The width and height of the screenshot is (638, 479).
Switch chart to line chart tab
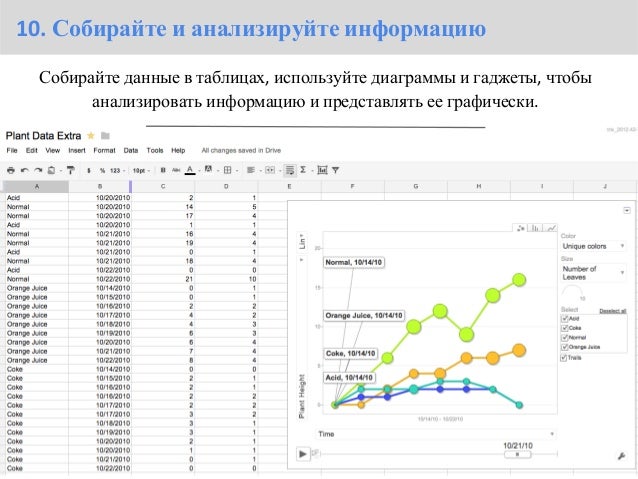coord(551,228)
